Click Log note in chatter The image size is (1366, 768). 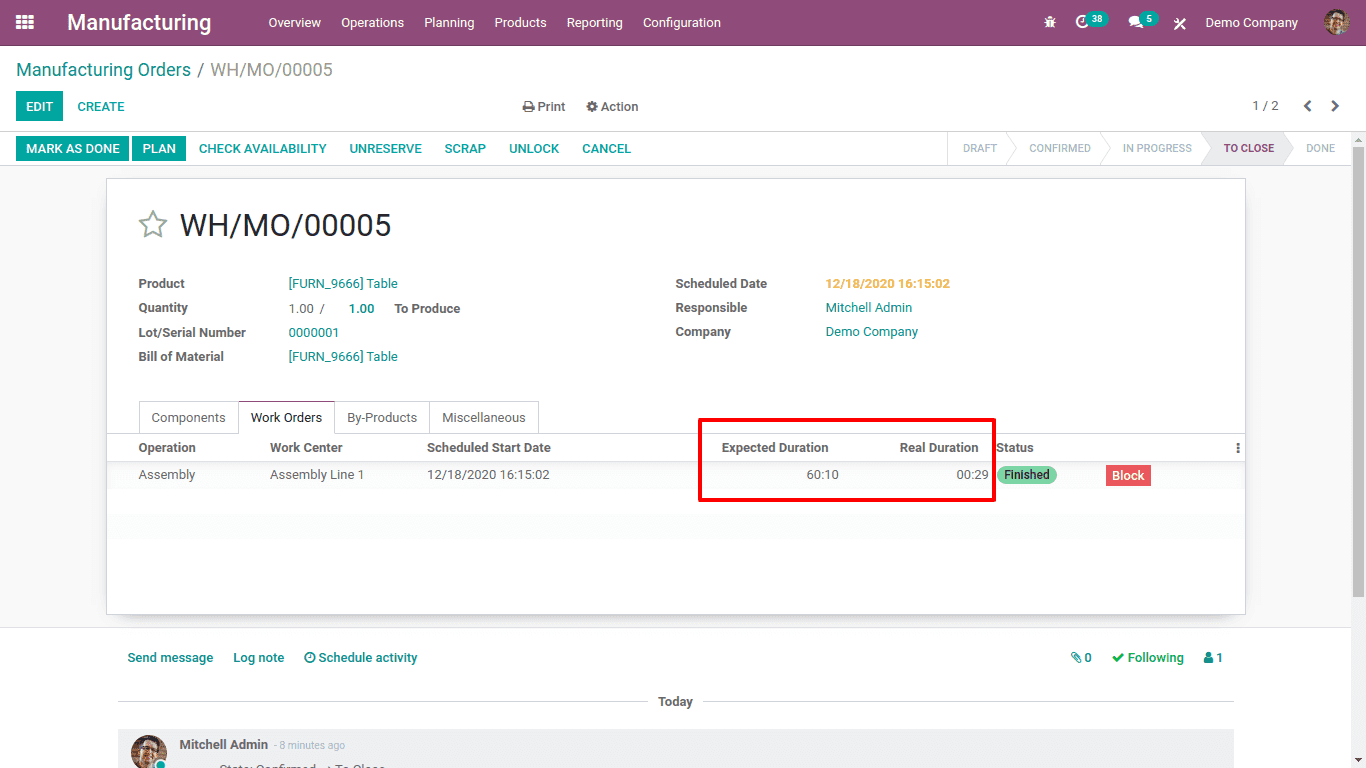[x=259, y=658]
